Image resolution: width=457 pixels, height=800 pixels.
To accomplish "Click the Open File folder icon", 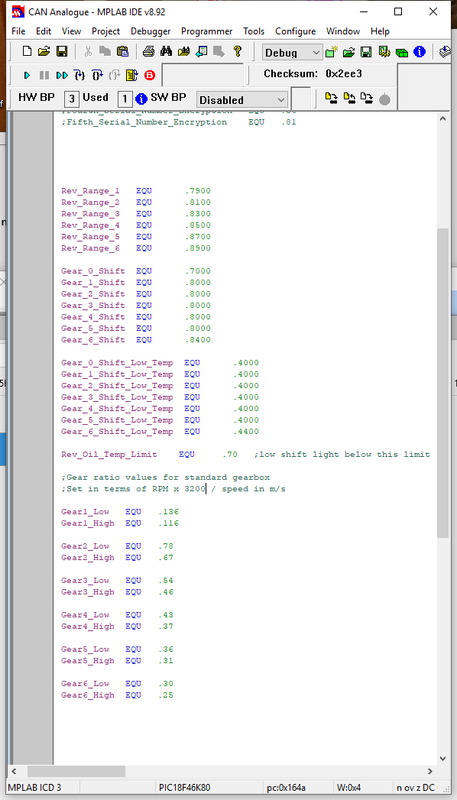I will point(44,52).
